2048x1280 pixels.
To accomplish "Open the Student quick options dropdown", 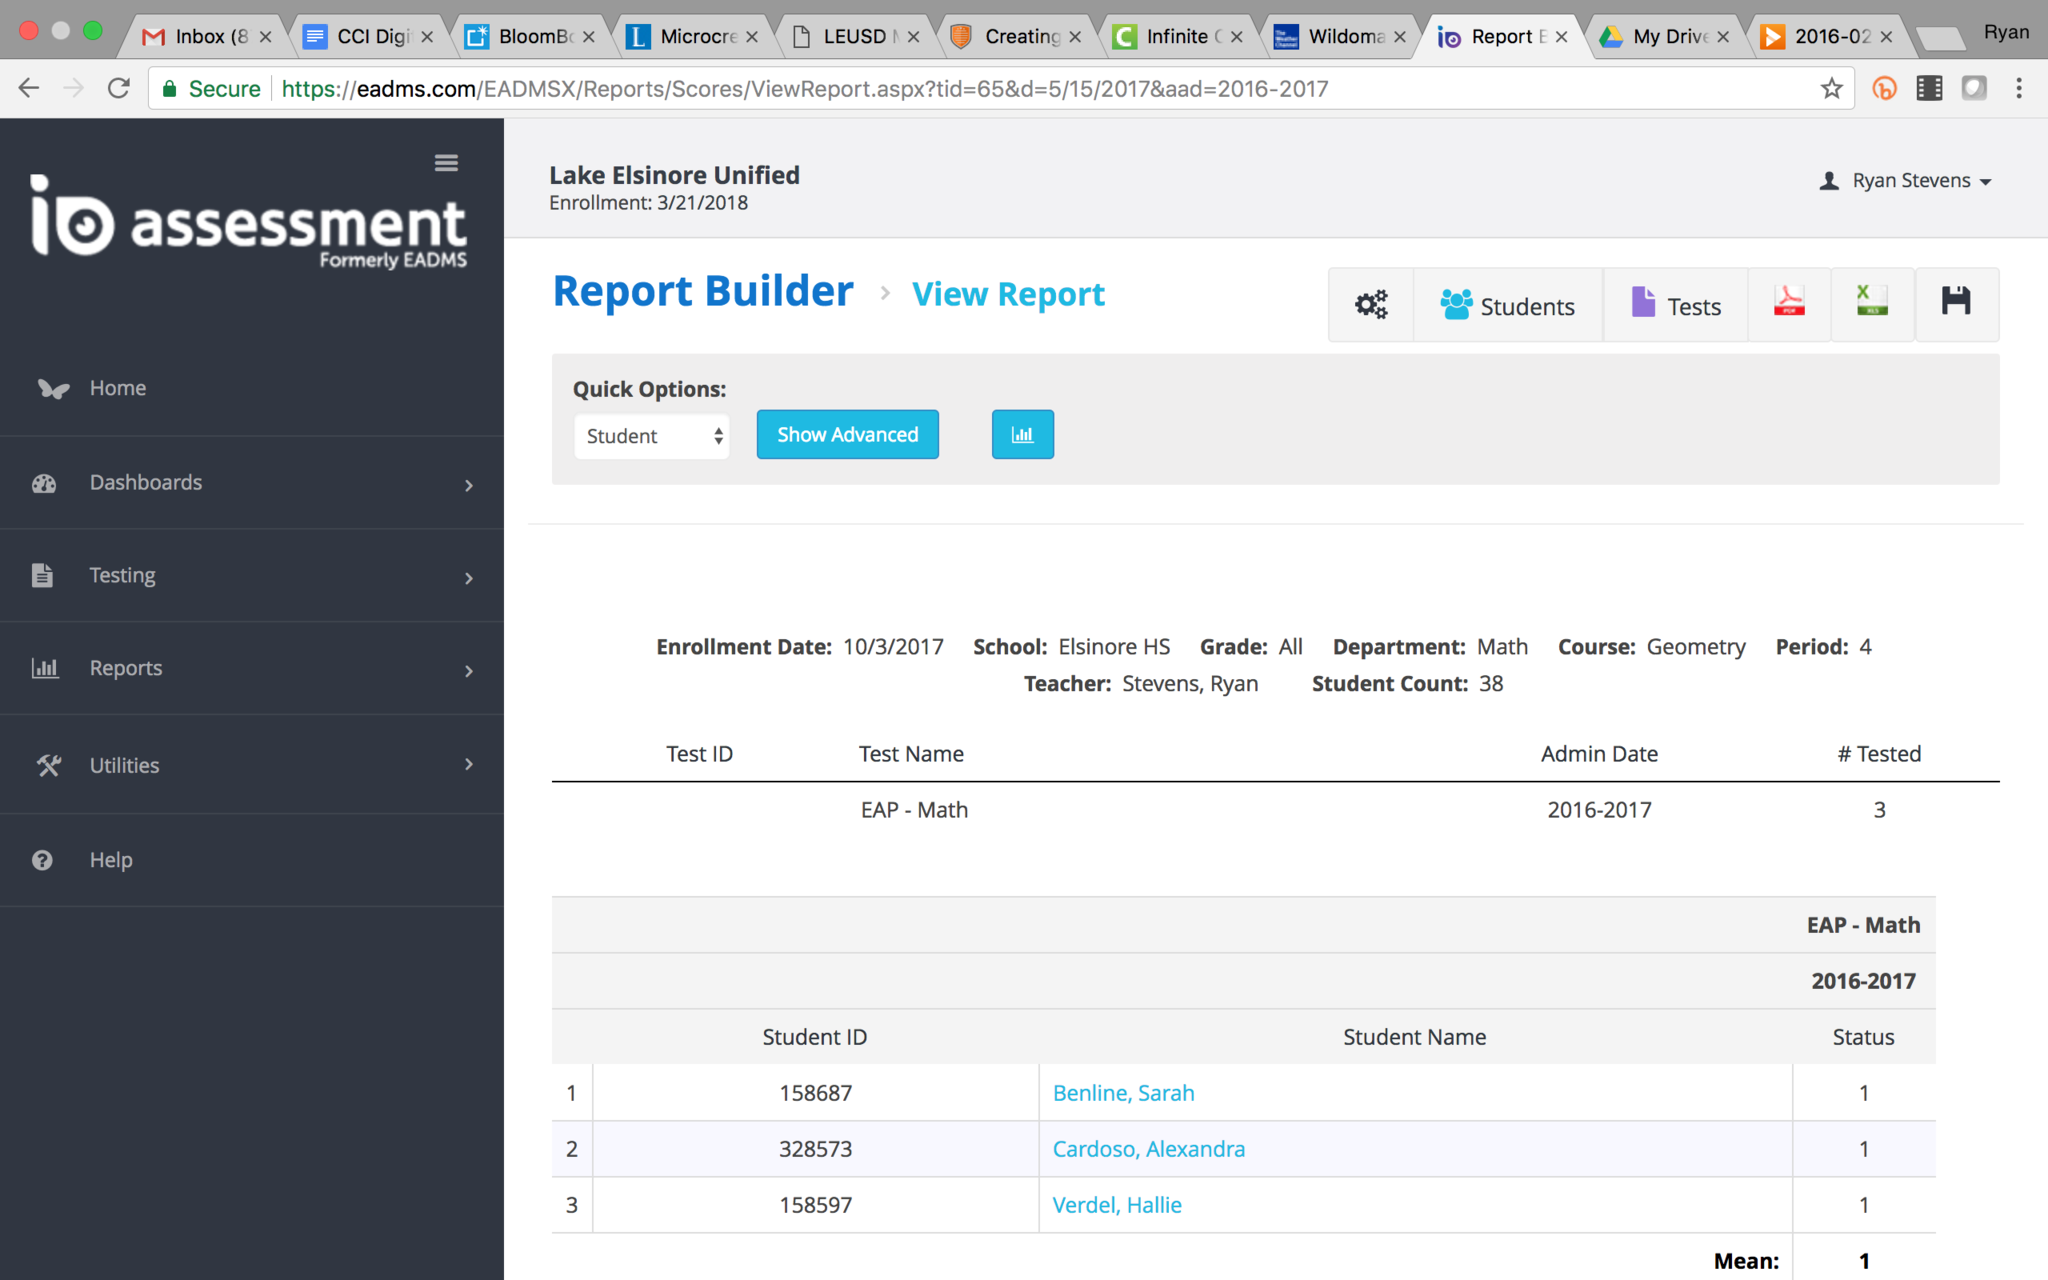I will [x=651, y=436].
